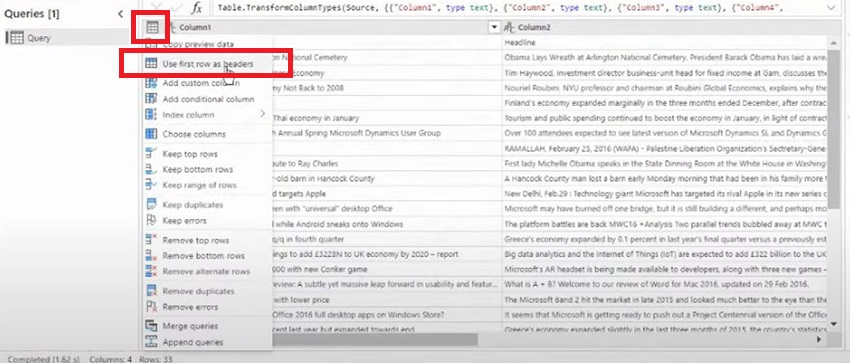Click the Choose columns icon

pyautogui.click(x=151, y=134)
